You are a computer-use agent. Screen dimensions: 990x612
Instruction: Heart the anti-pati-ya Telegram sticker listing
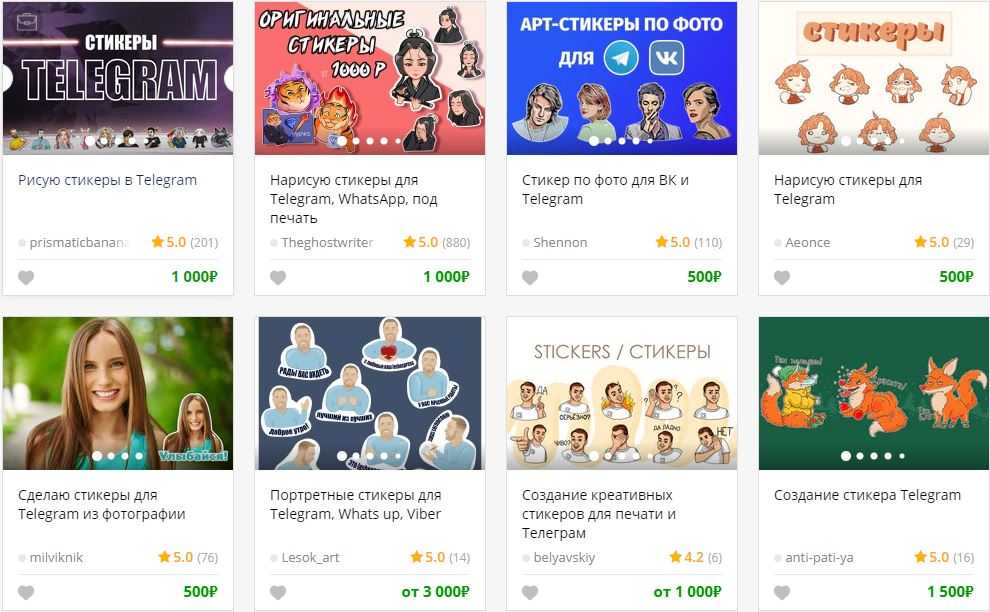[782, 592]
